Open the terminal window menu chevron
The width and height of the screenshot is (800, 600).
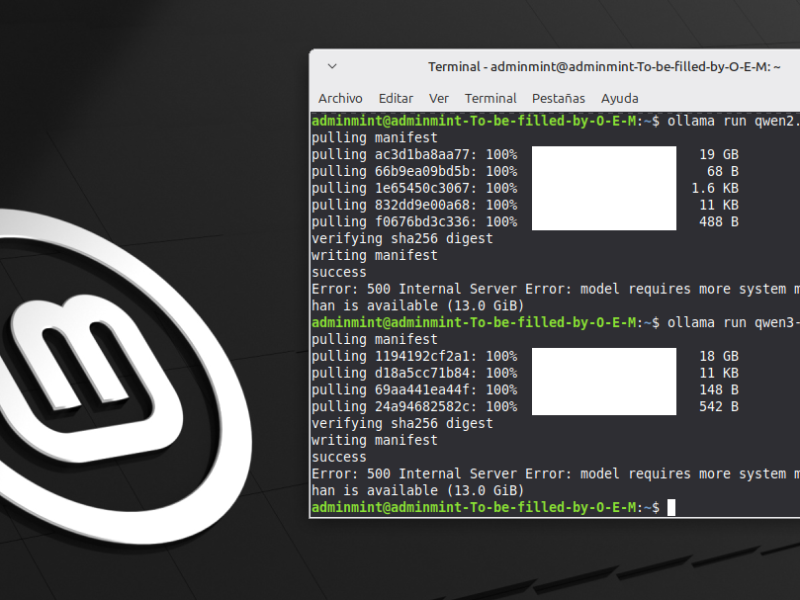point(332,66)
